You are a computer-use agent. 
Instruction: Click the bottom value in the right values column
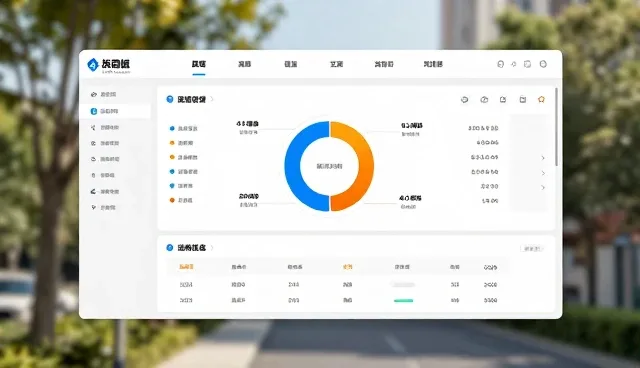tap(490, 201)
